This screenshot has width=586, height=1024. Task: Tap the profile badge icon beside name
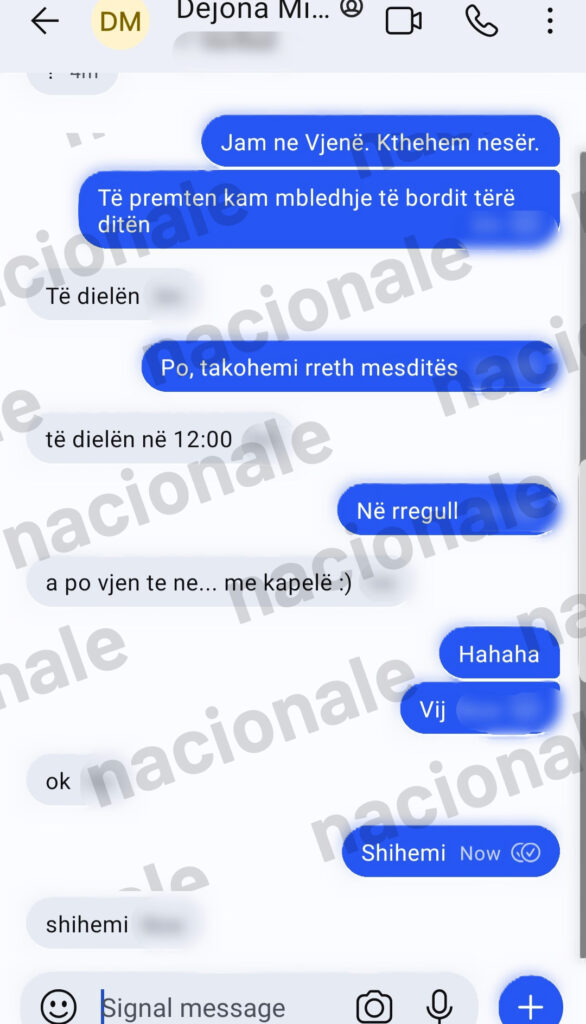351,8
